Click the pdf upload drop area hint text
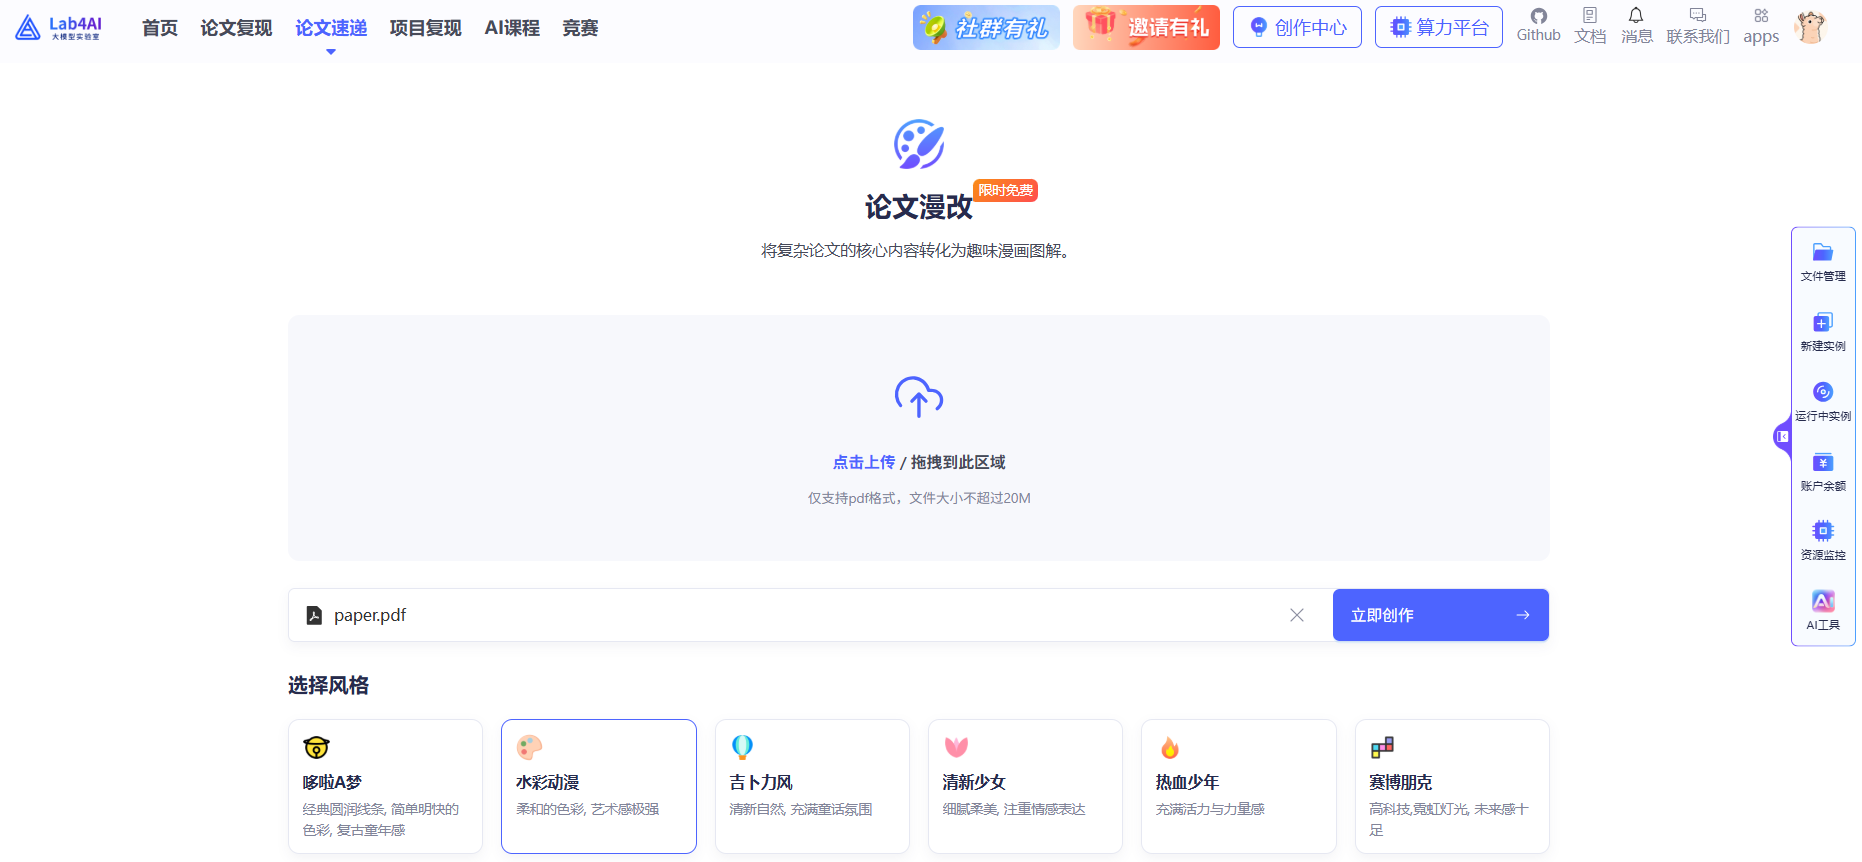Image resolution: width=1862 pixels, height=862 pixels. point(919,498)
